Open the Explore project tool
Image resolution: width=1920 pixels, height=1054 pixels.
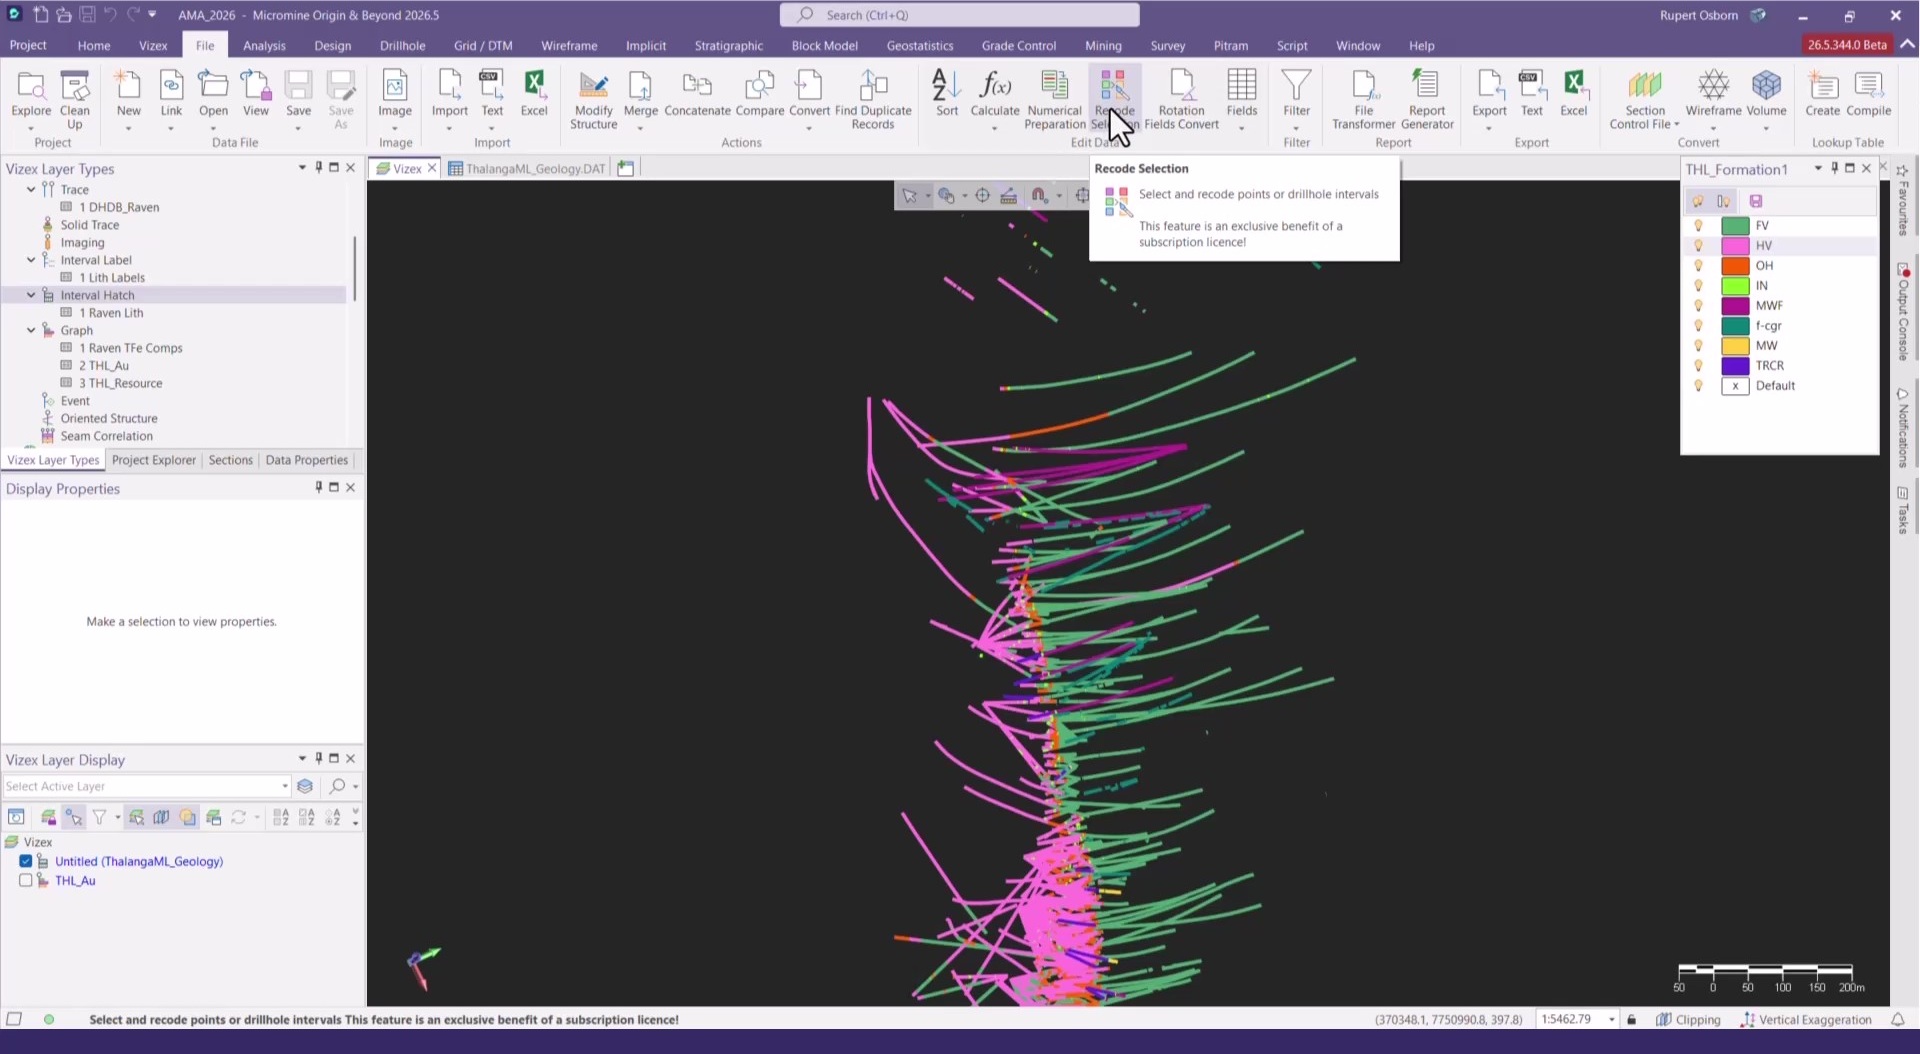(31, 98)
